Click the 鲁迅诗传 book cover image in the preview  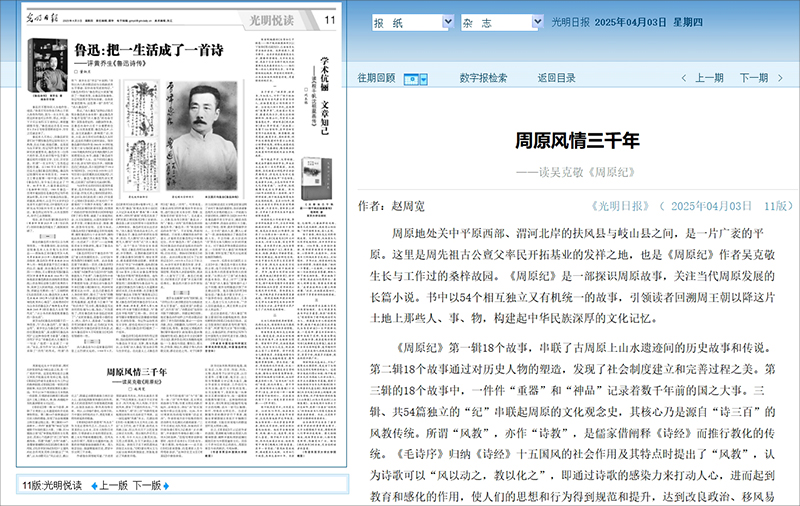tap(47, 65)
